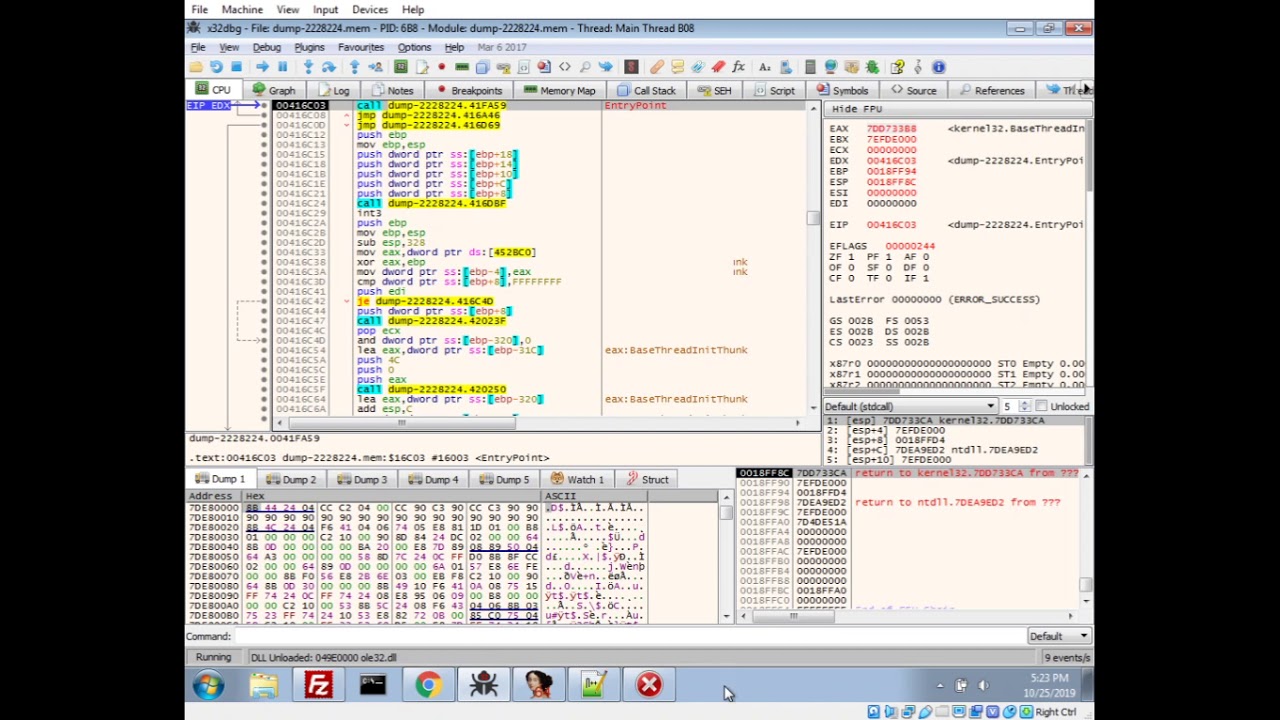Restart the debuggee with the restart icon

(x=216, y=67)
